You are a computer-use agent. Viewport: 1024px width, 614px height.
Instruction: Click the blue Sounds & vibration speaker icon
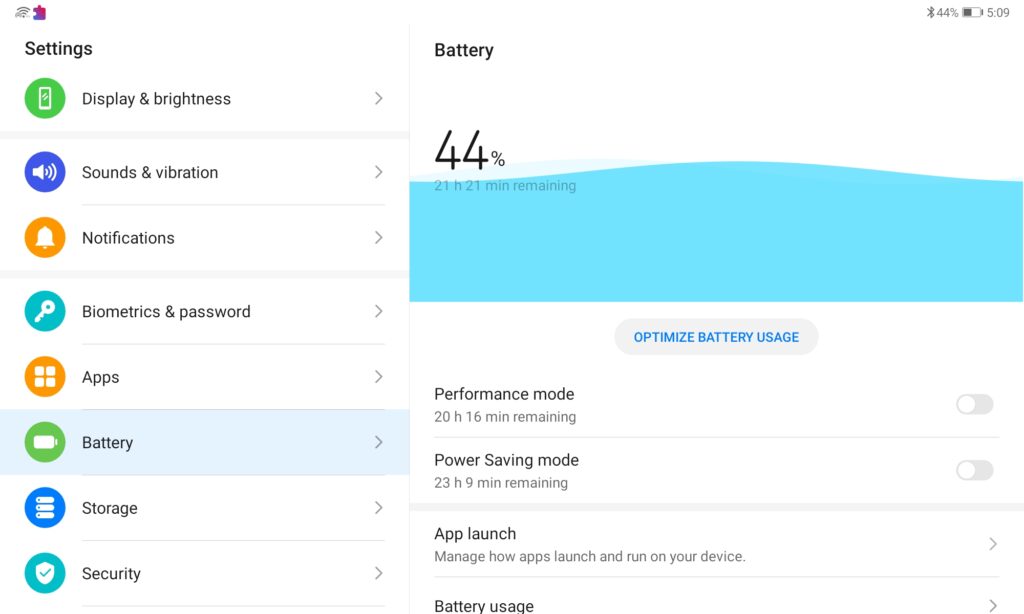pyautogui.click(x=45, y=172)
